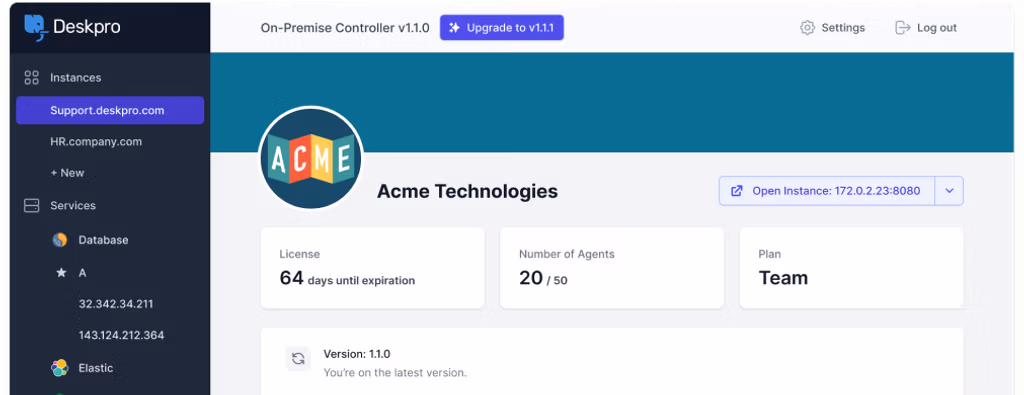Viewport: 1024px width, 395px height.
Task: Click Log out link
Action: coord(926,27)
